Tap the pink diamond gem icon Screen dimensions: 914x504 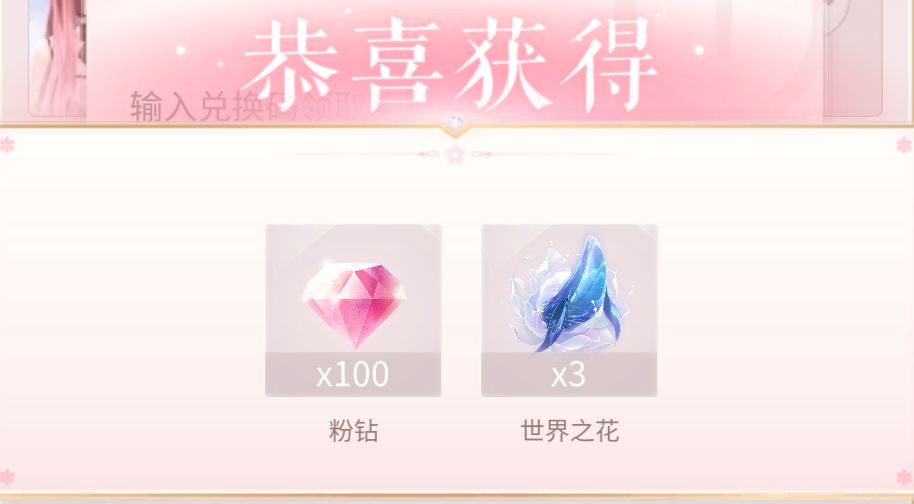tap(354, 305)
